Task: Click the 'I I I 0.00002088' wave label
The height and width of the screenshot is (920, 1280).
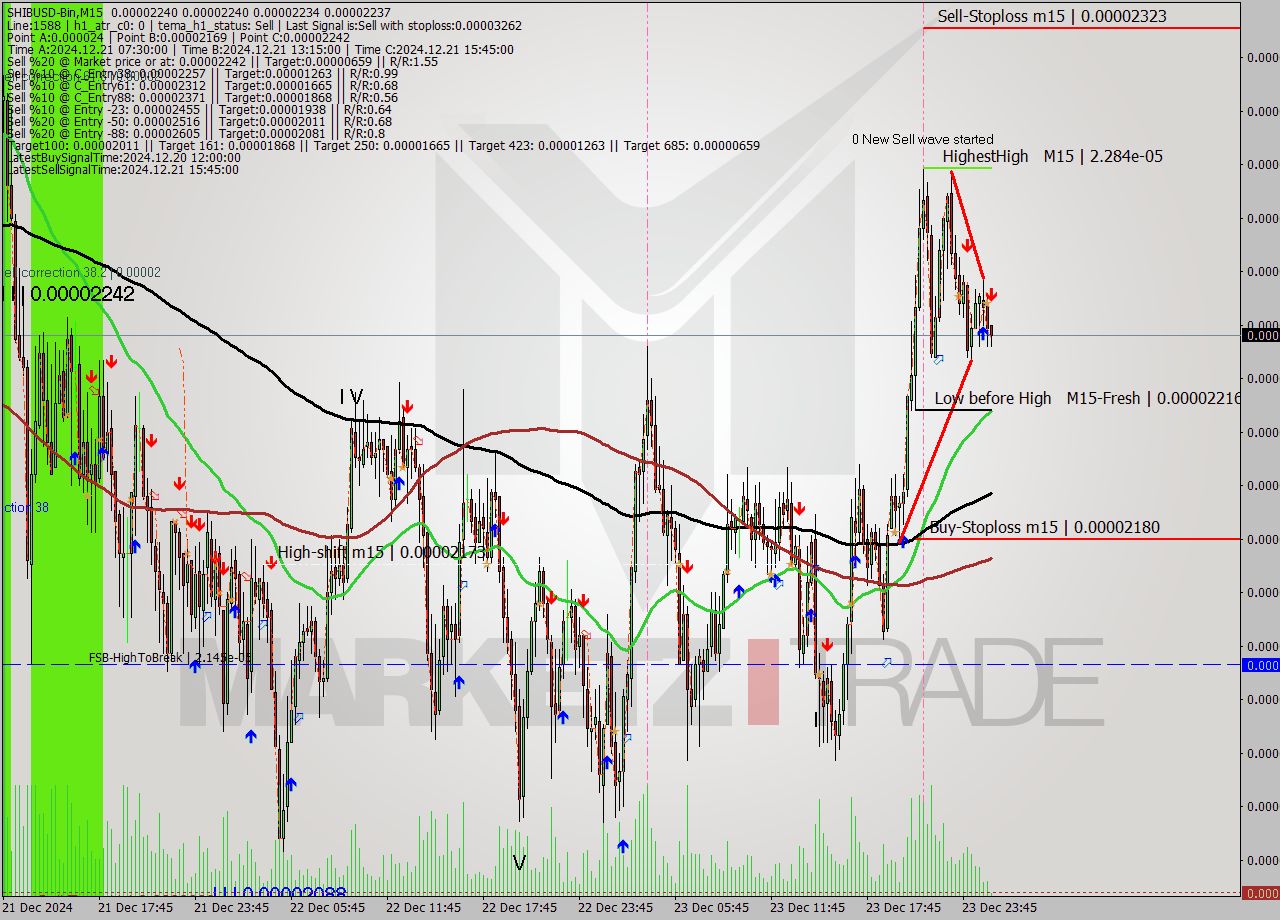Action: tap(279, 893)
